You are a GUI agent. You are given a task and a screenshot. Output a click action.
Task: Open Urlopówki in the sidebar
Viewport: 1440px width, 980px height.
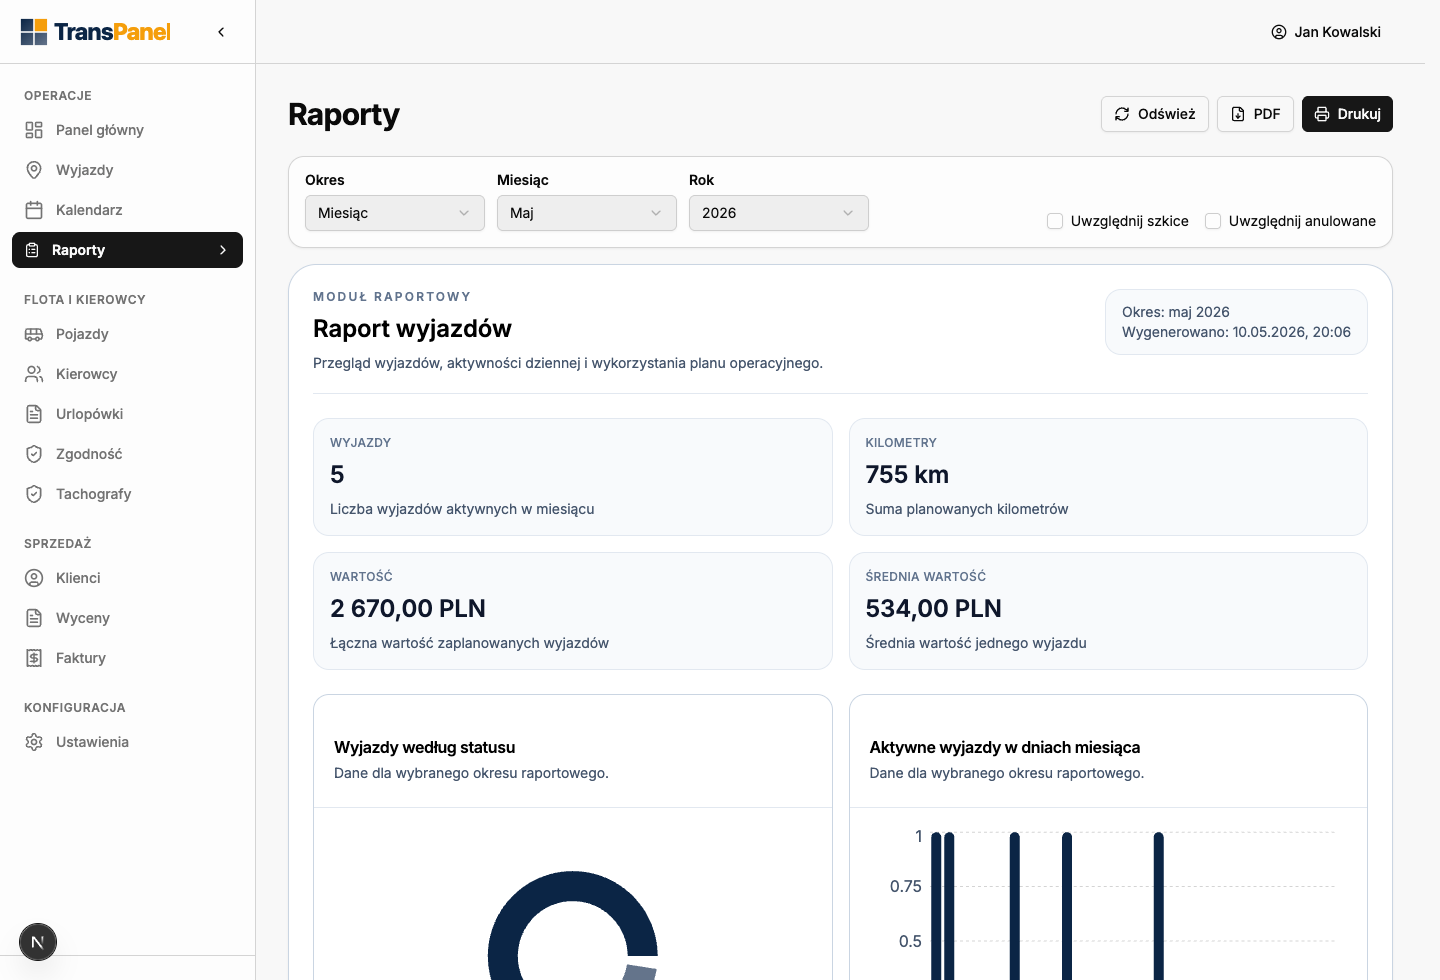pos(127,414)
